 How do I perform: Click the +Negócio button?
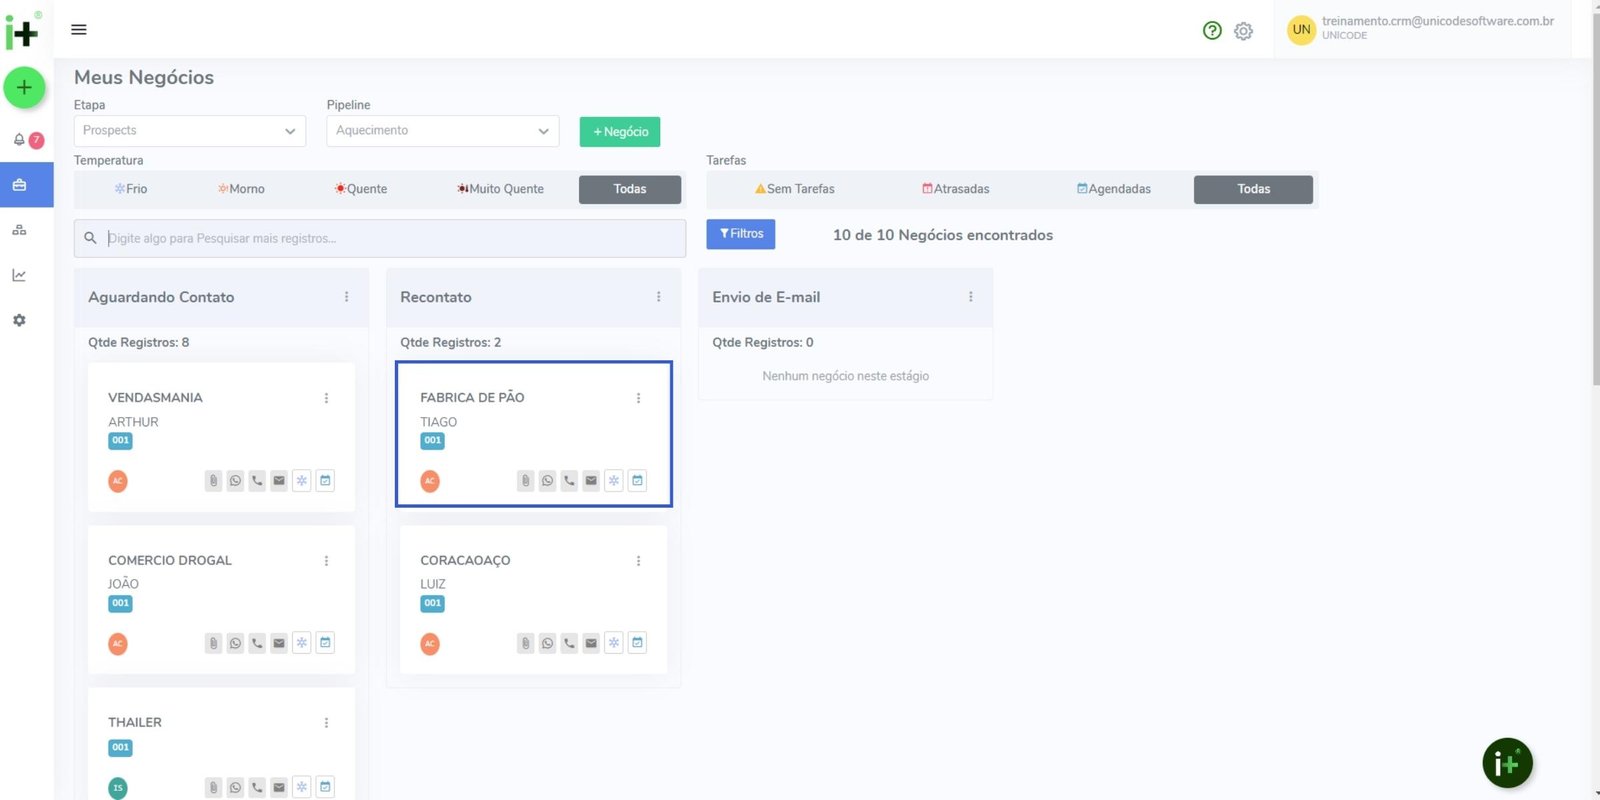coord(620,132)
